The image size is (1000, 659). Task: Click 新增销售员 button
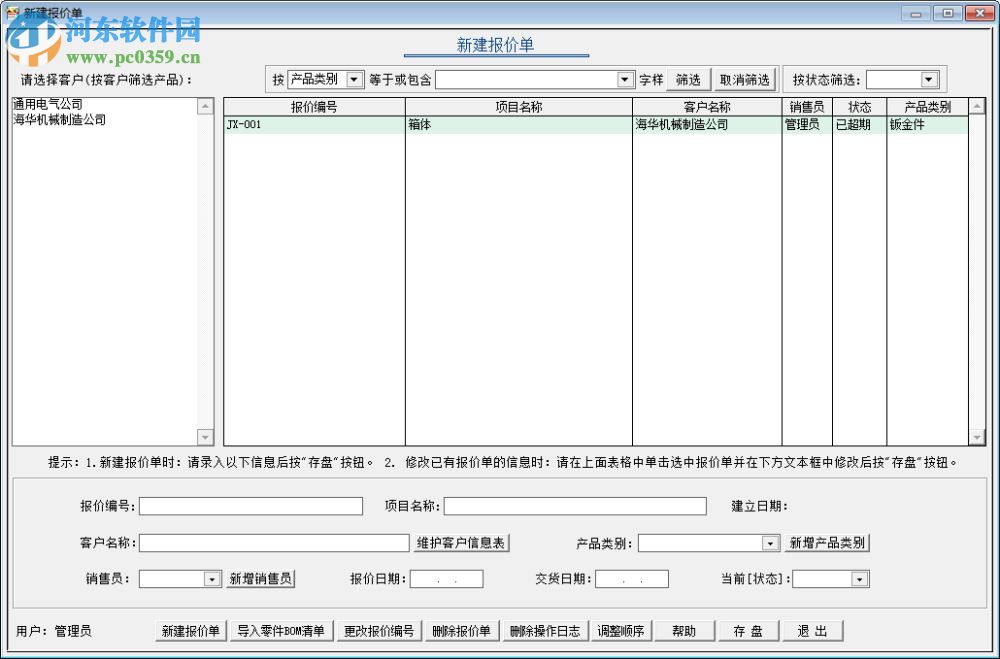(x=260, y=579)
